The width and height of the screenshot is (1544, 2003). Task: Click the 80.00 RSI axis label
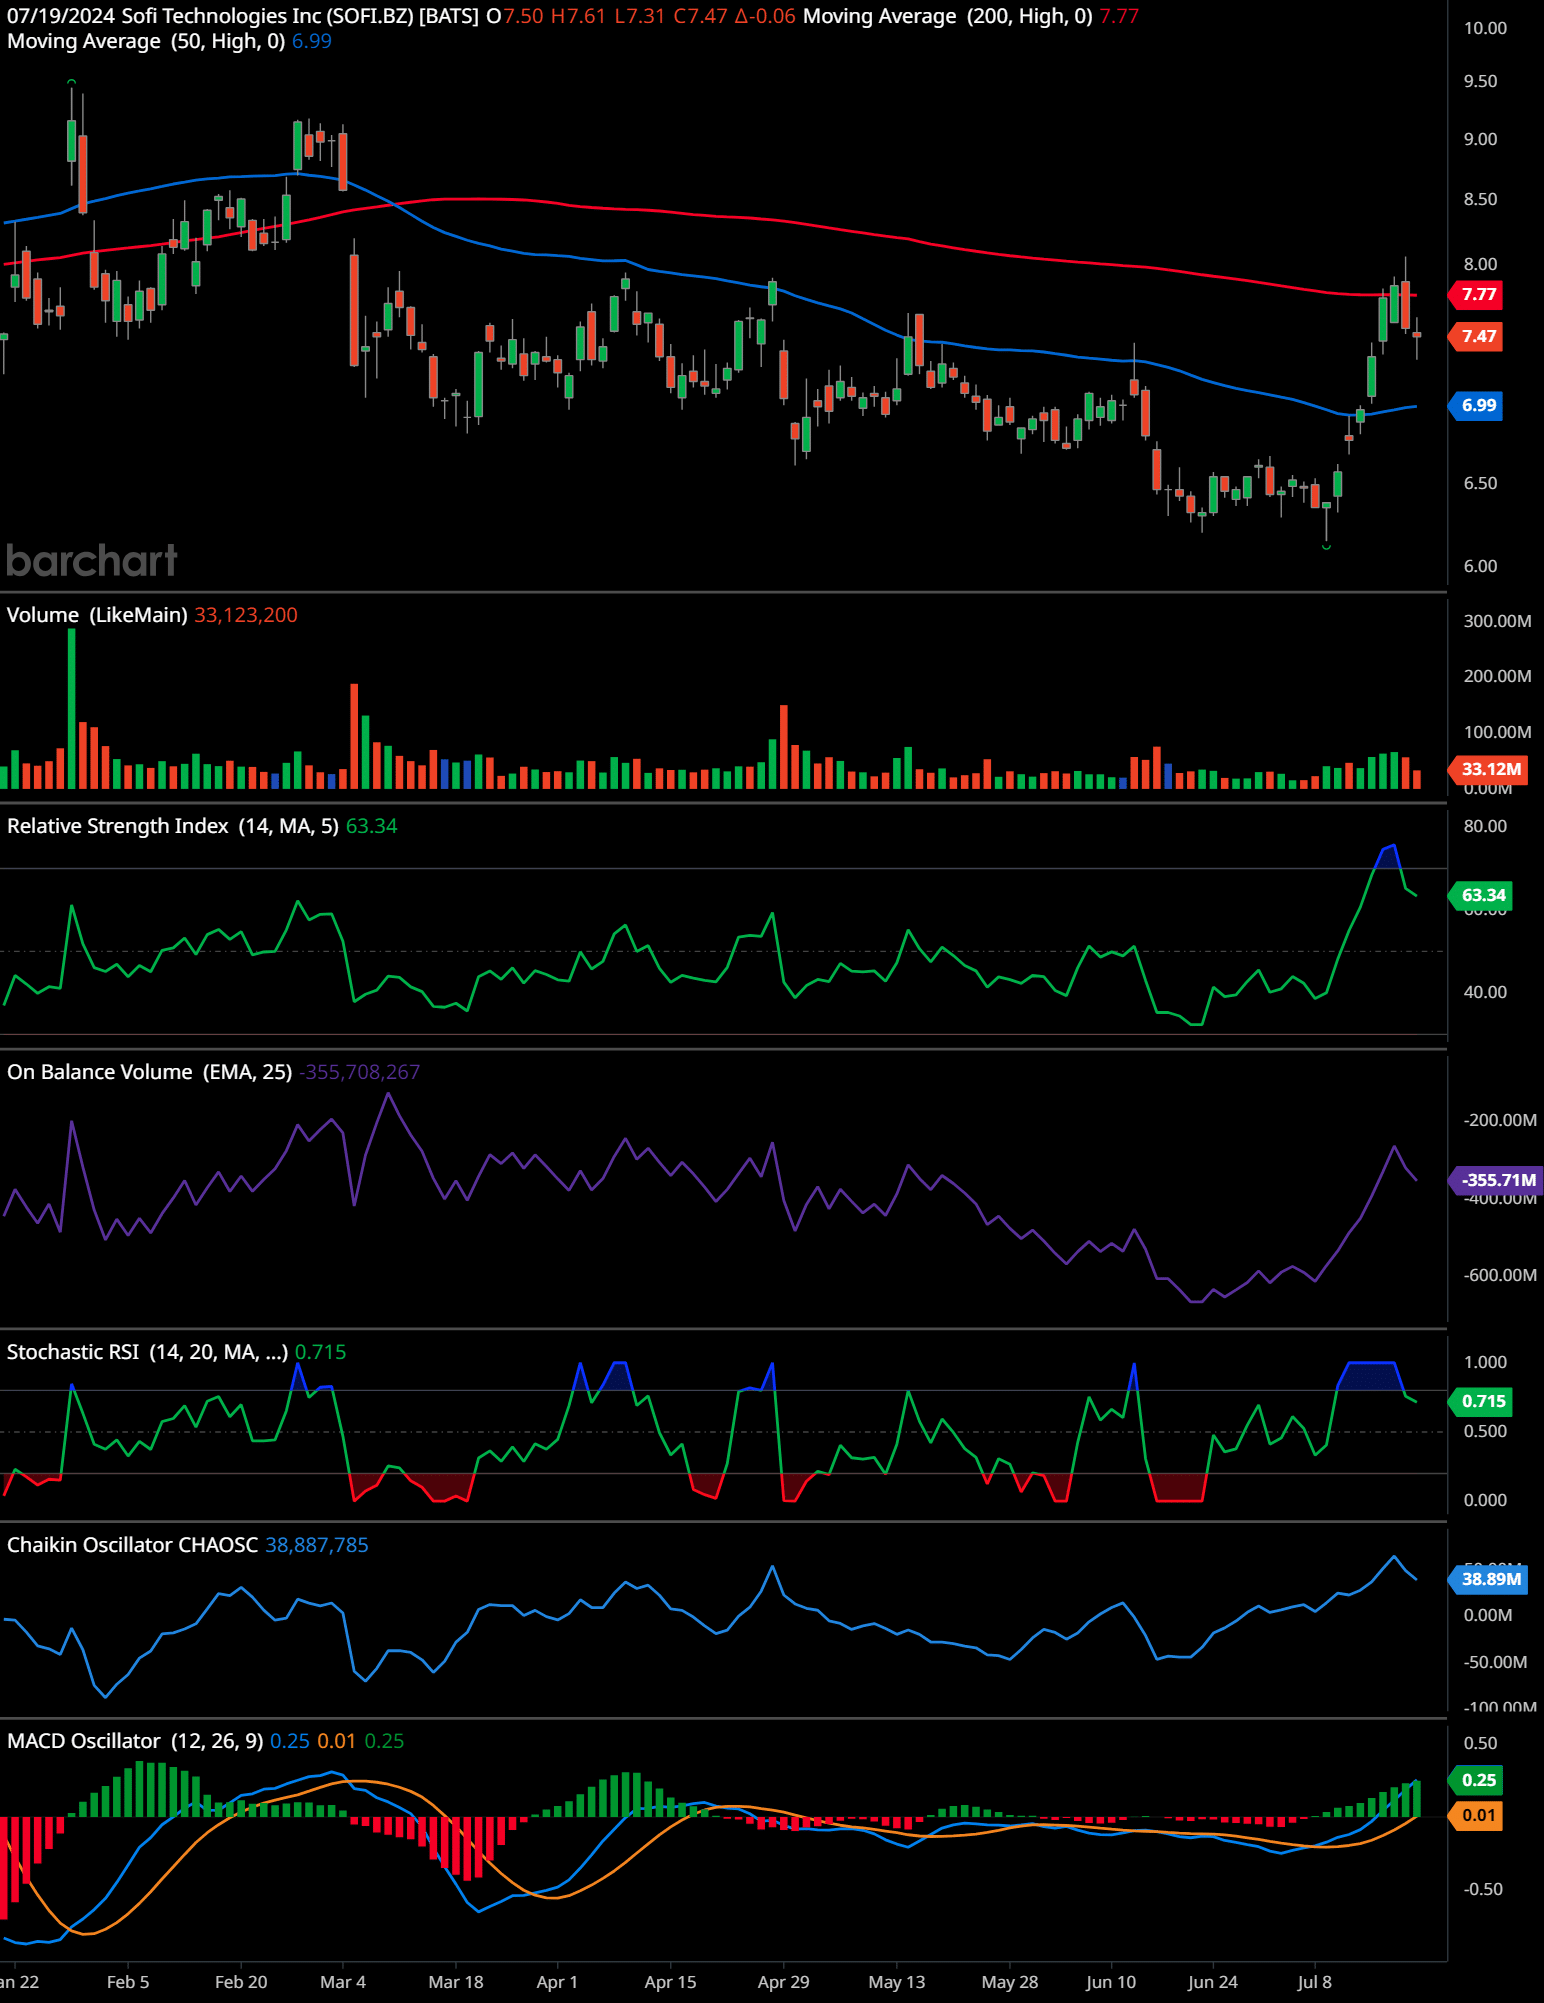(1485, 826)
